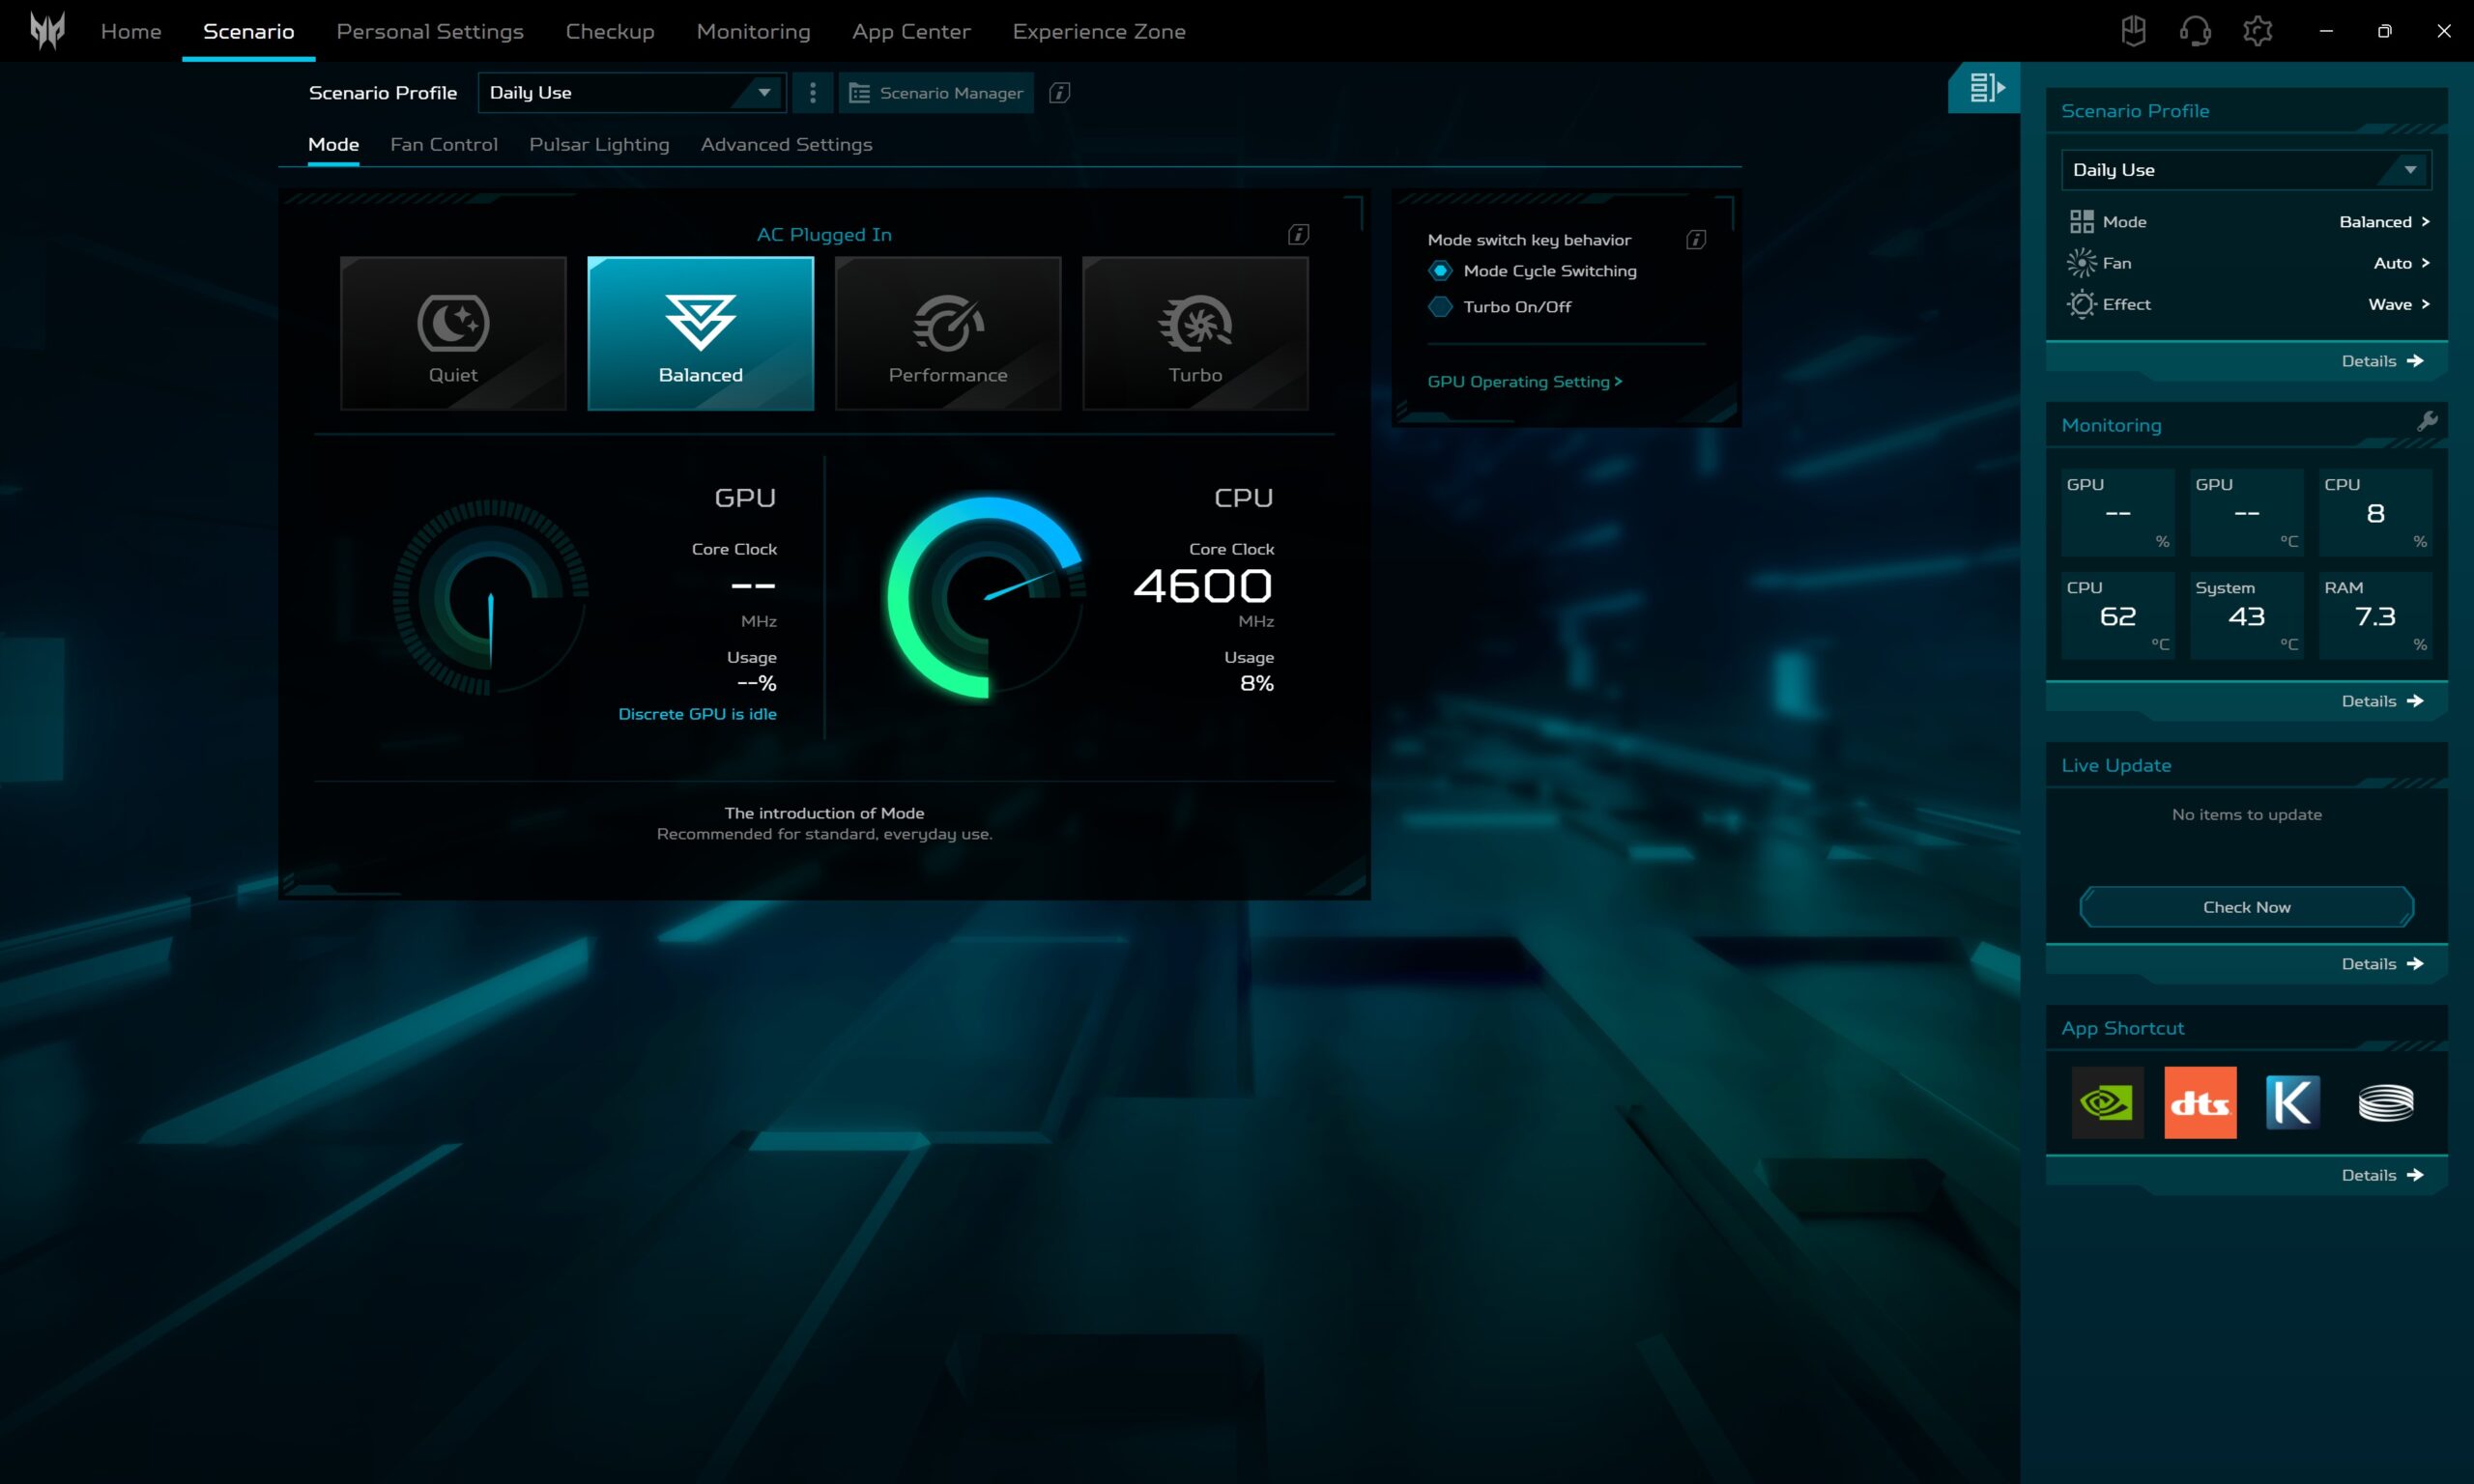Open the headset support icon

(2194, 31)
